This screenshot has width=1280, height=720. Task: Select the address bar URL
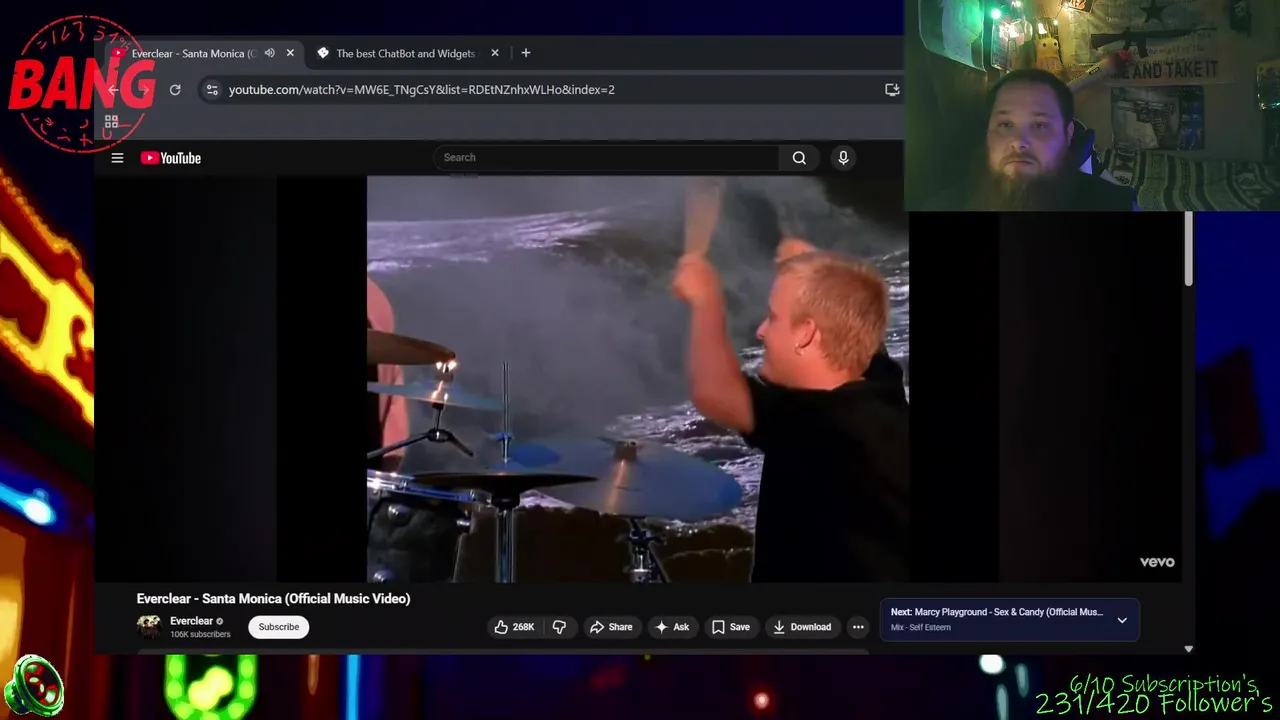click(x=421, y=90)
